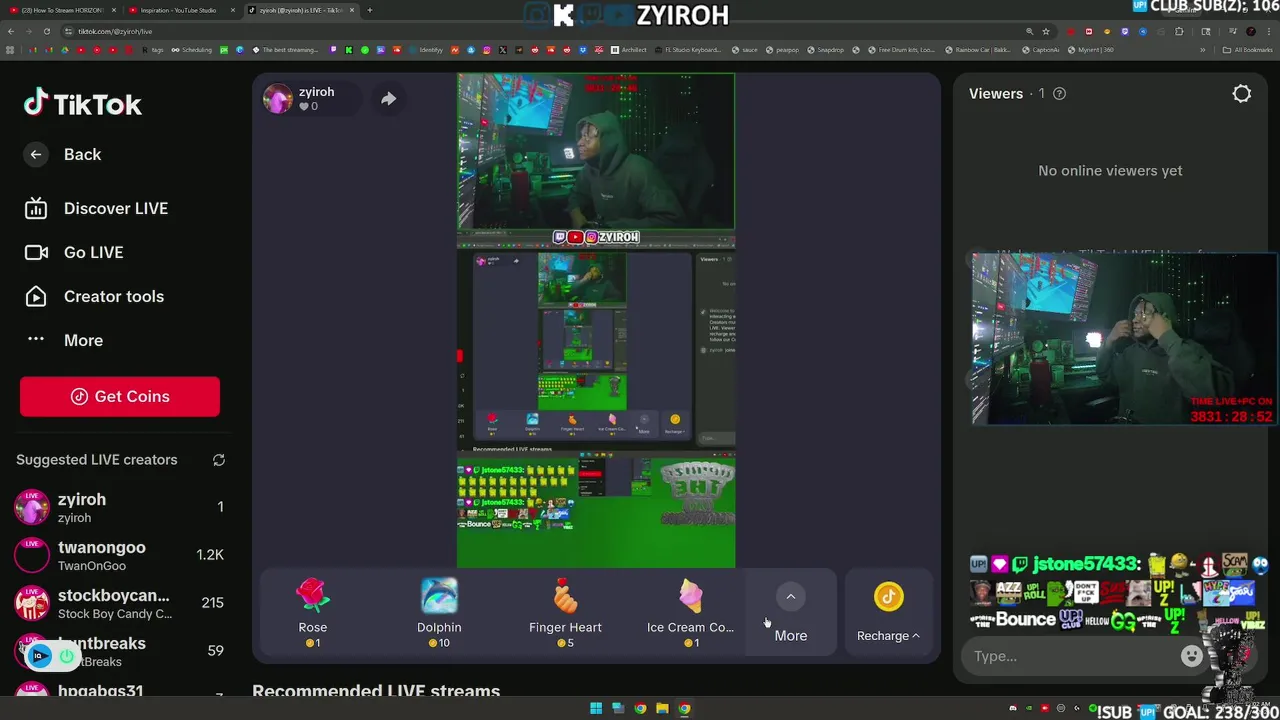Open the browser zoom magnifier icon
Image resolution: width=1280 pixels, height=720 pixels.
click(x=1029, y=31)
